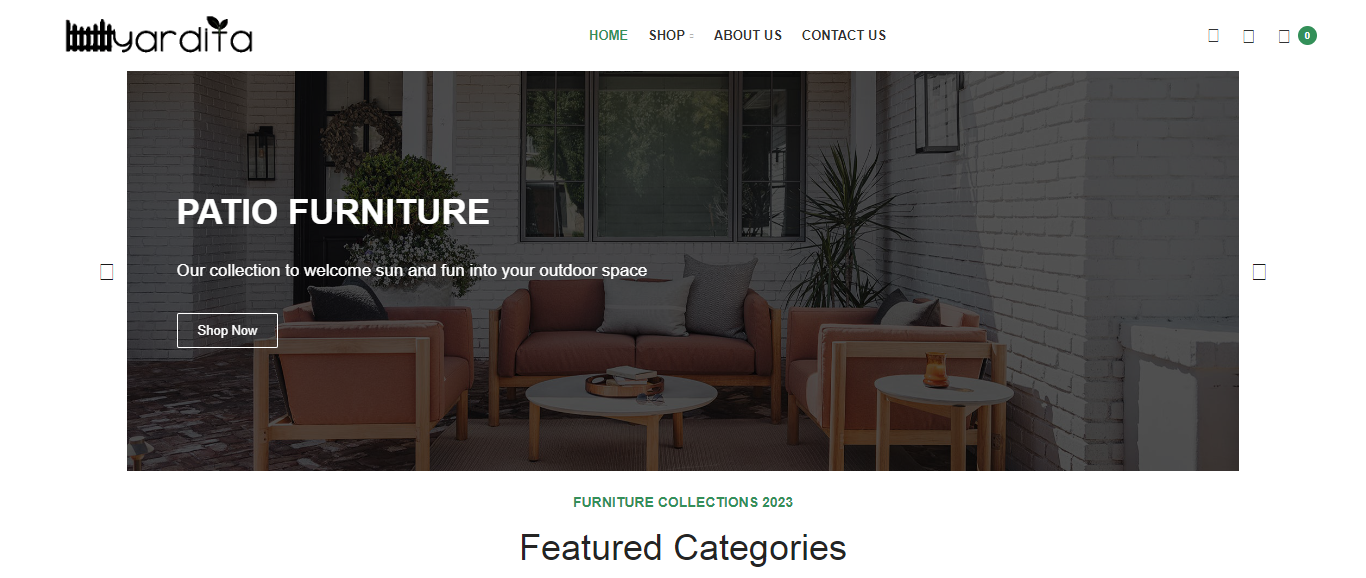Click the Yardita logo

click(159, 35)
